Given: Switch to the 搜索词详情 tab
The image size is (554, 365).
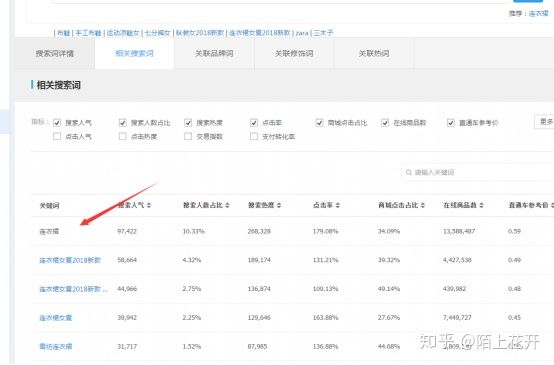Looking at the screenshot, I should point(55,53).
